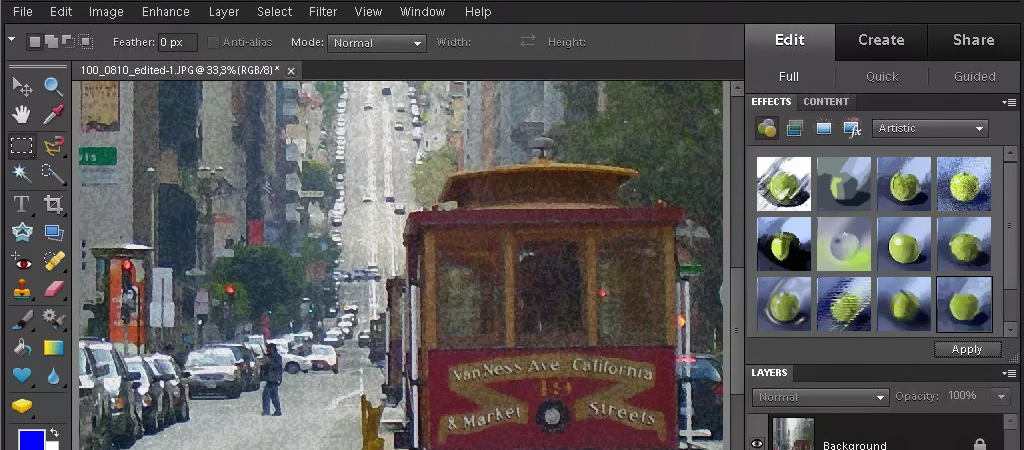The image size is (1024, 450).
Task: Select the Clone Stamp tool
Action: pos(22,289)
